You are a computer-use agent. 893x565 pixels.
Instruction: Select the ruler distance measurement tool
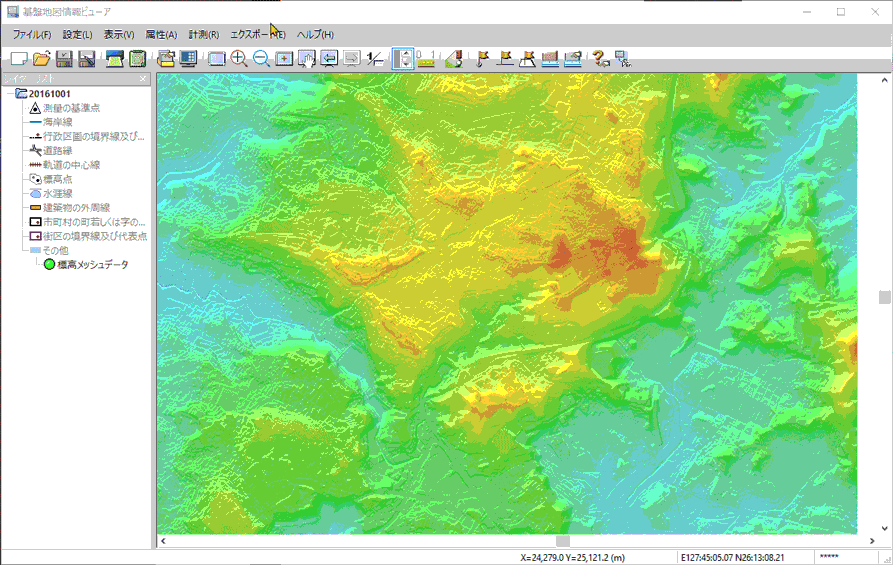426,59
